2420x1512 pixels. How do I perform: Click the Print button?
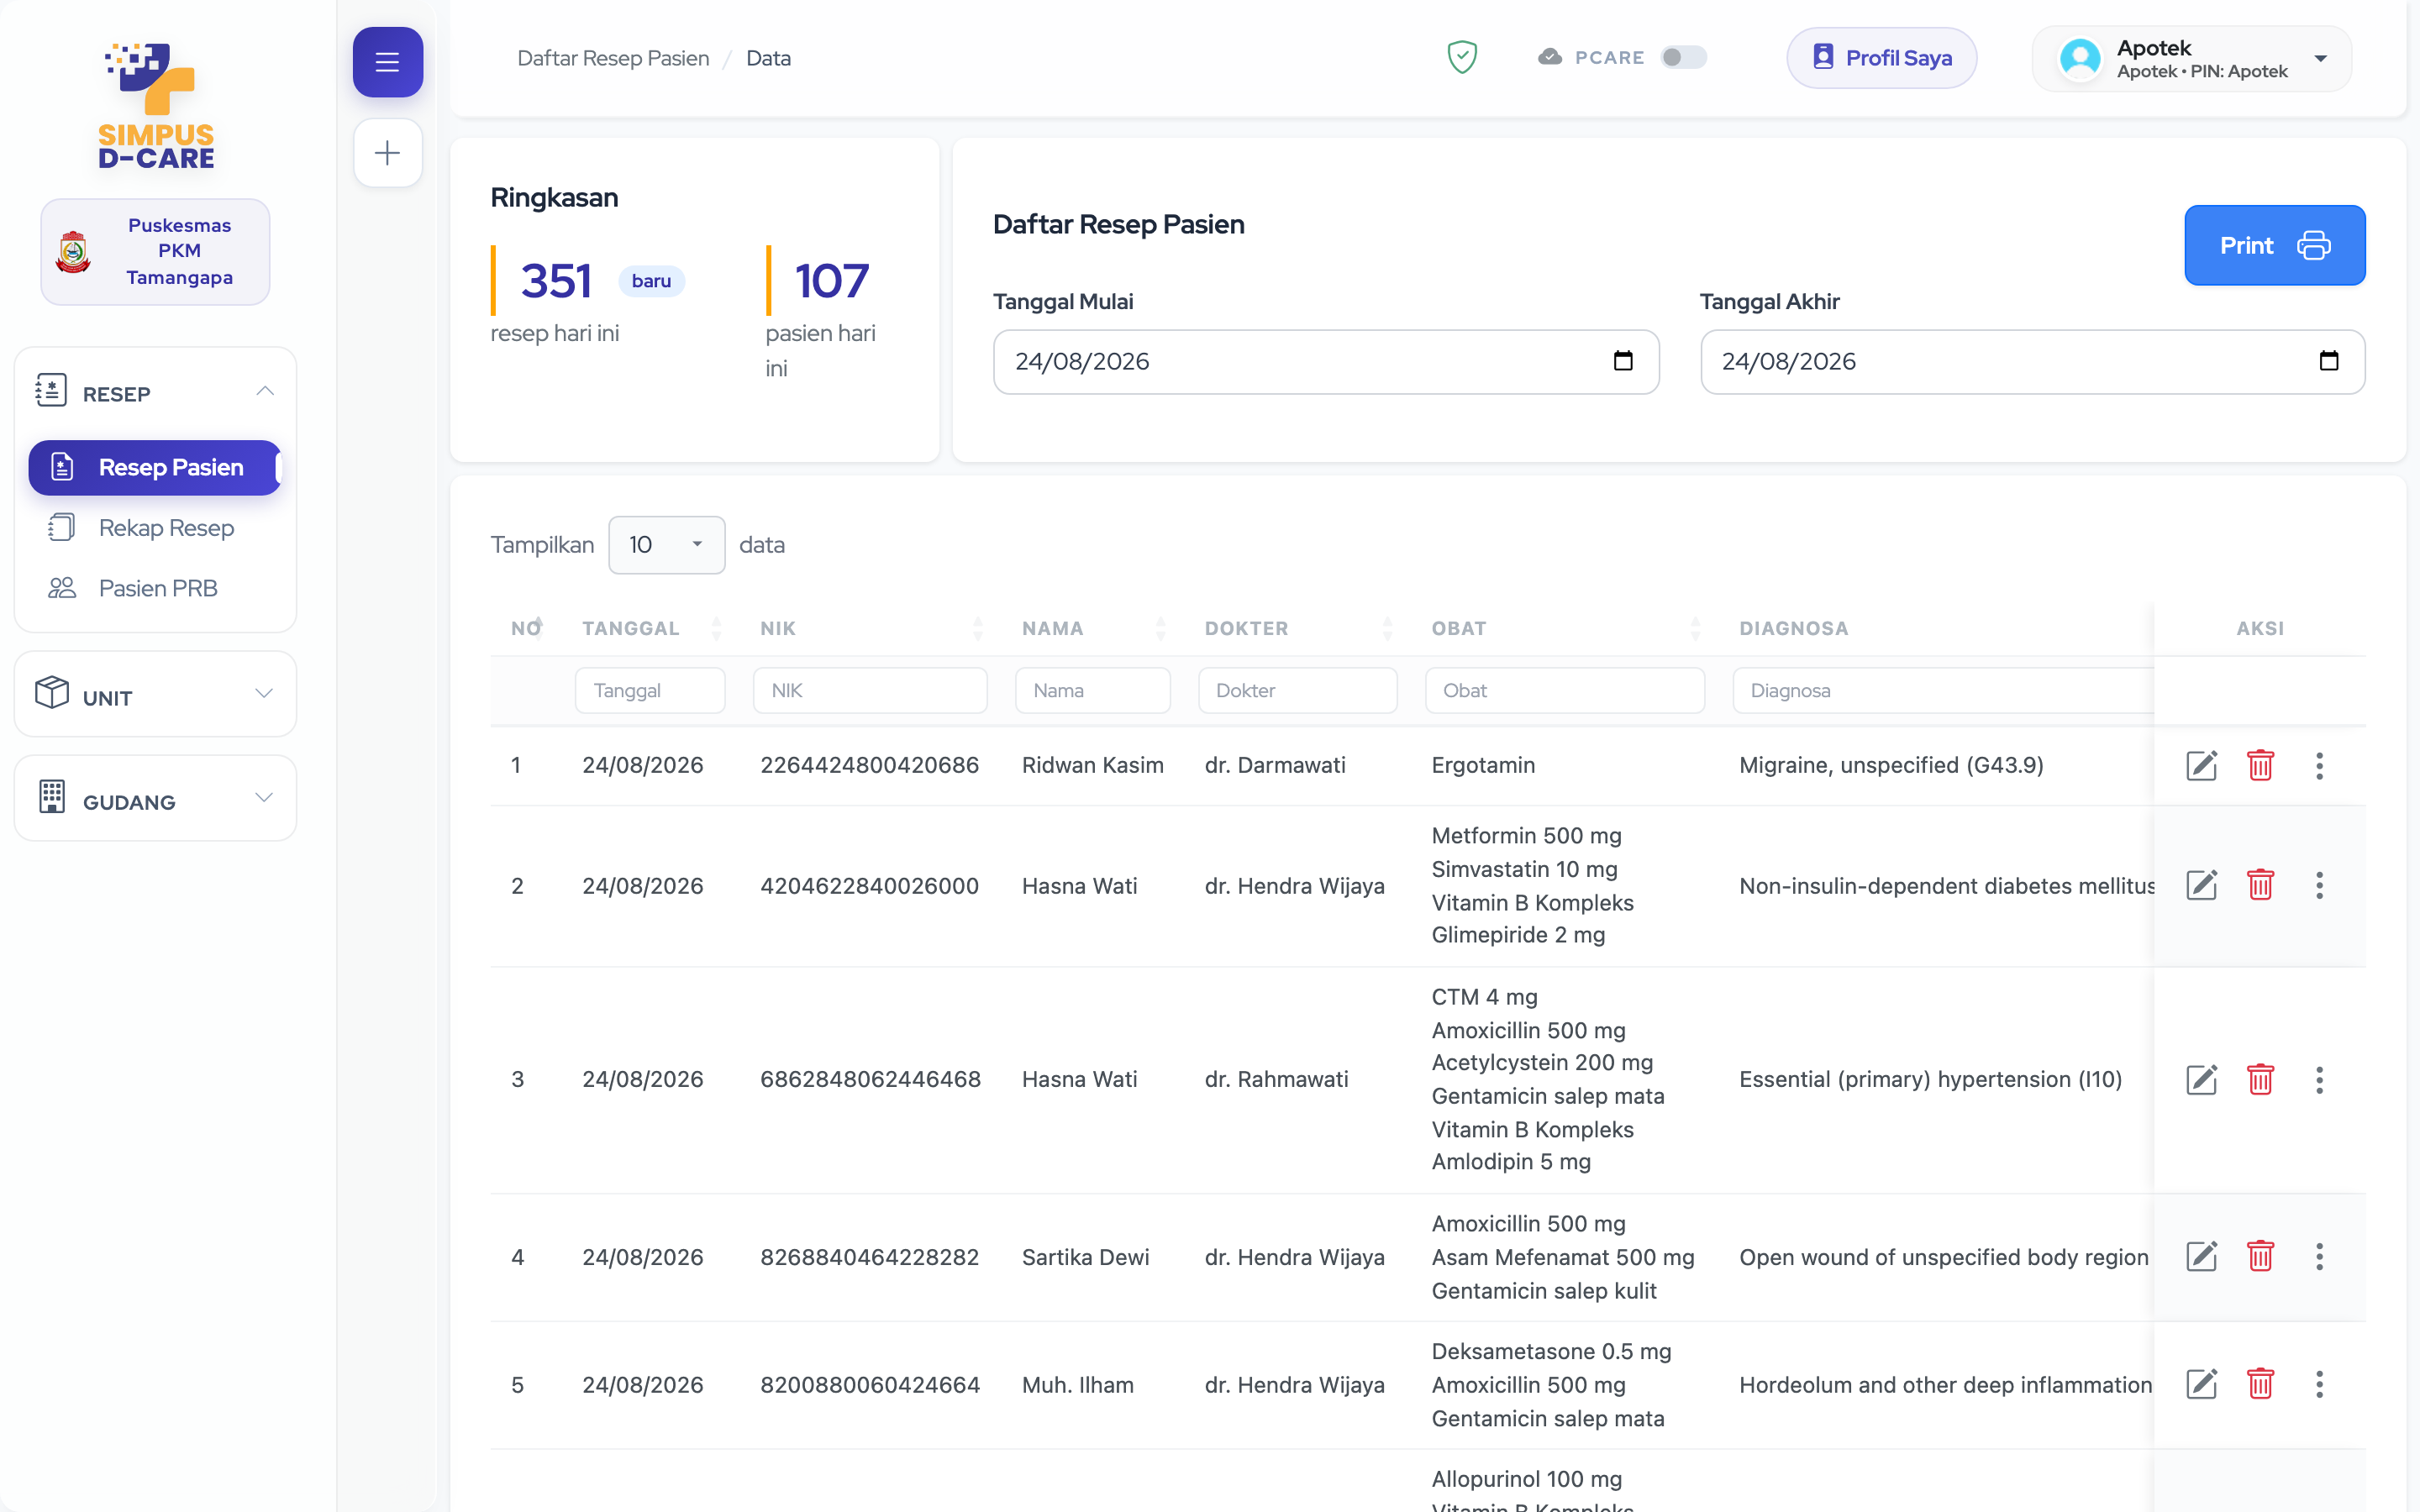coord(2274,245)
